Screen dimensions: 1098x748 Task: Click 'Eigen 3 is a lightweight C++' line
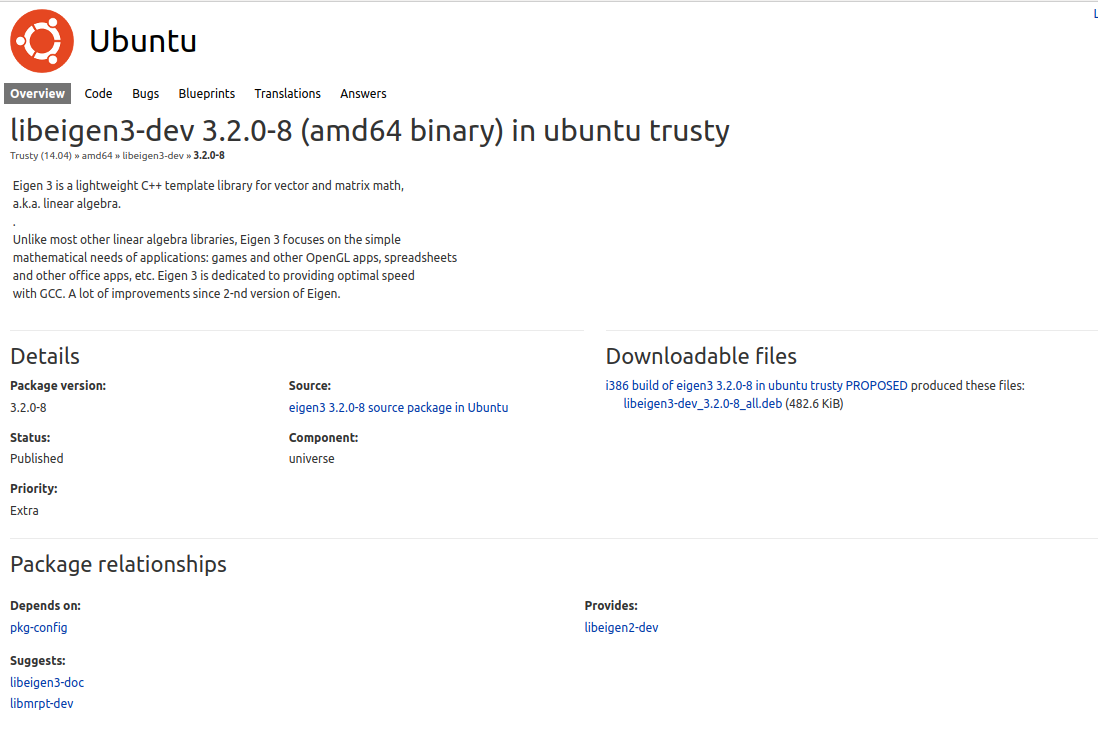208,186
